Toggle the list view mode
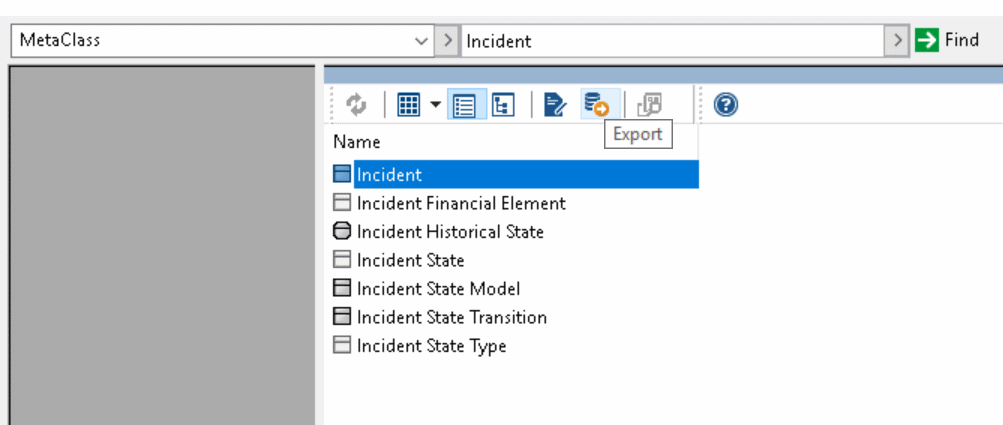The image size is (1003, 425). (x=464, y=105)
